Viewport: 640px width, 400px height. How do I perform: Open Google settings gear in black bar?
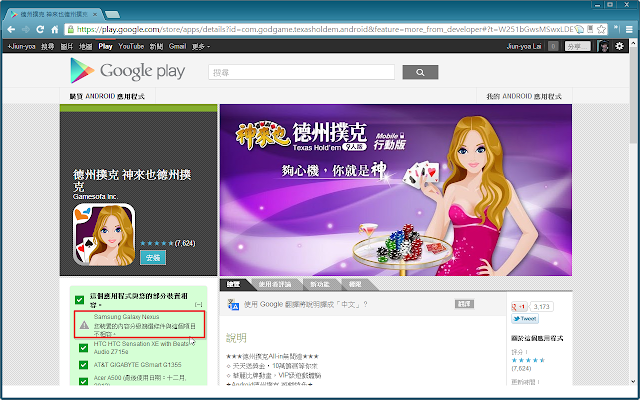tap(620, 46)
